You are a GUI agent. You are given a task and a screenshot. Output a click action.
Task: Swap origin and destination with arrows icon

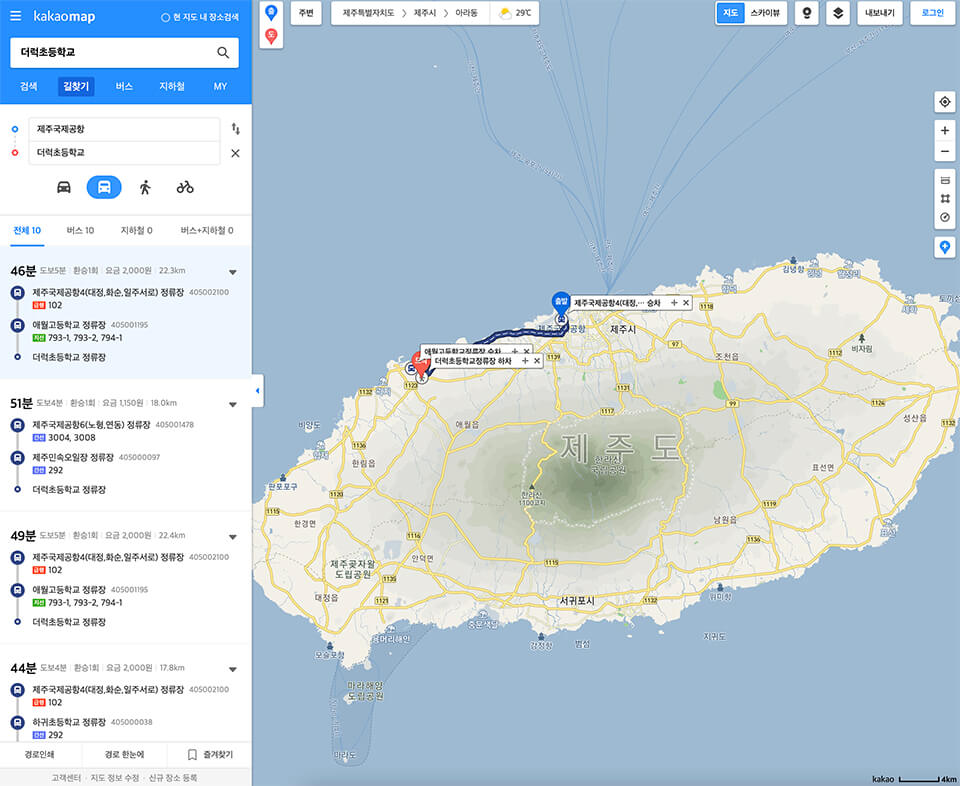coord(236,129)
